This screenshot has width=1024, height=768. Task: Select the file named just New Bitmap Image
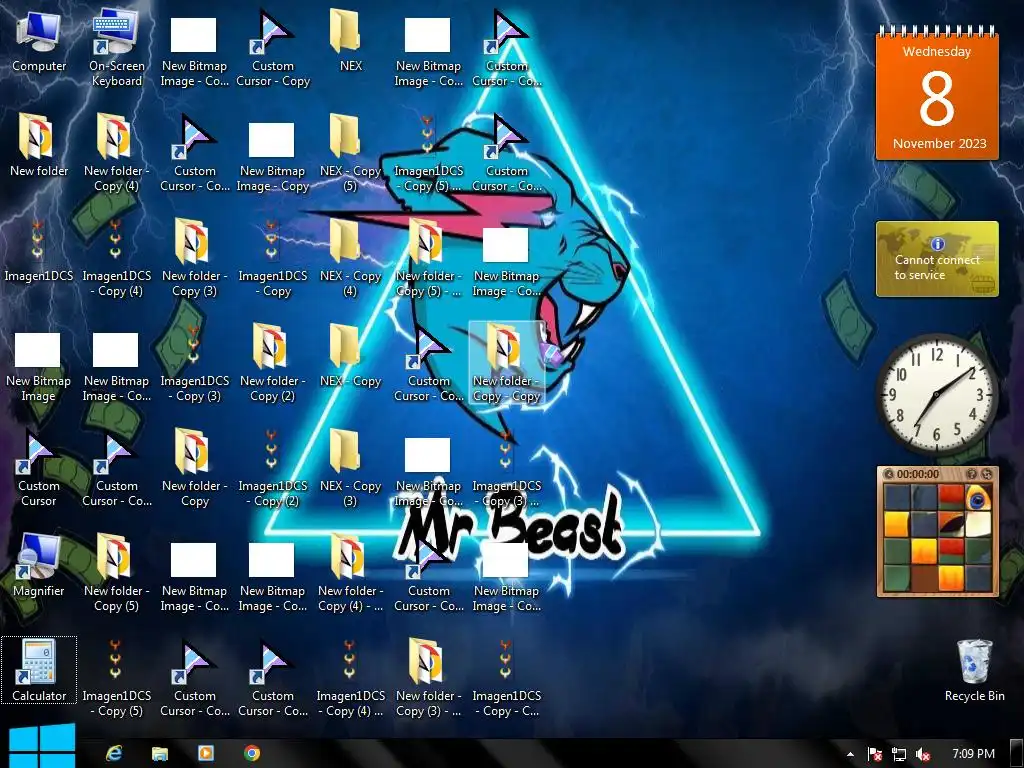(x=39, y=369)
